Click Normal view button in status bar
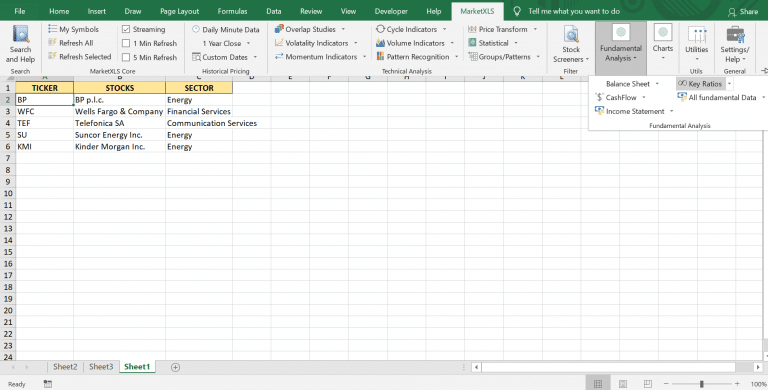768x390 pixels. click(x=598, y=384)
